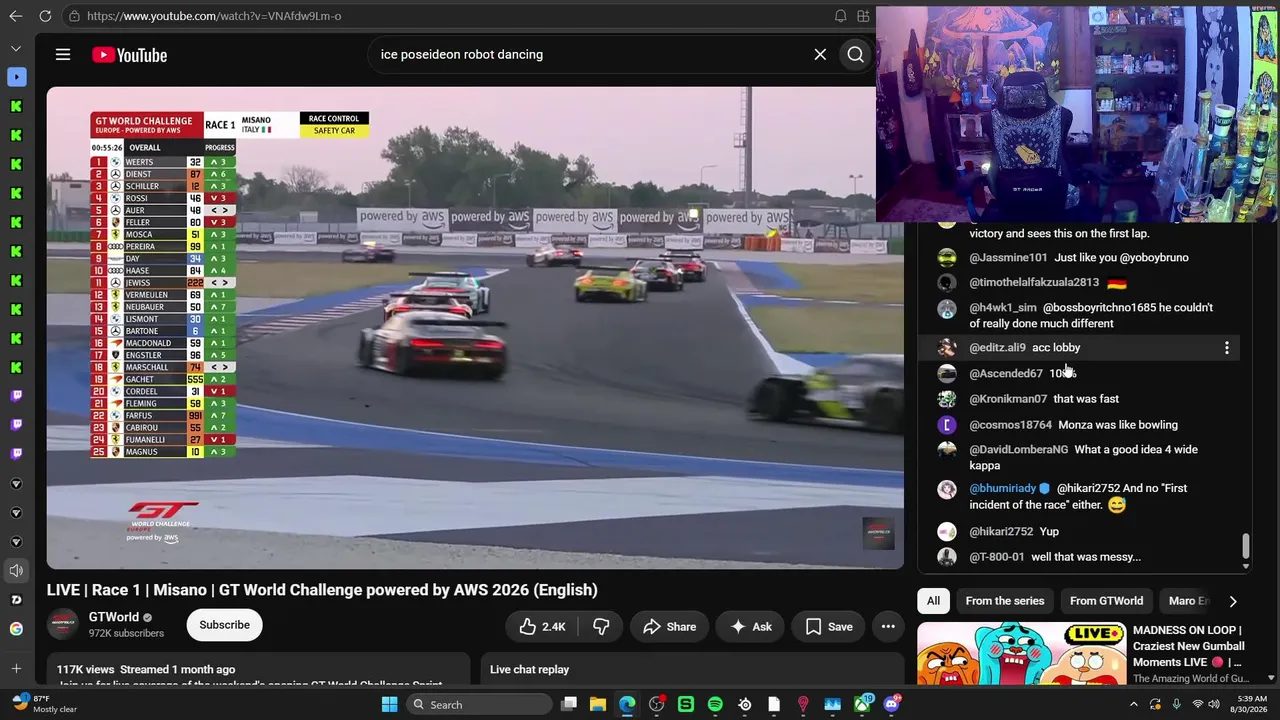The height and width of the screenshot is (720, 1280).
Task: Click username @T-800-01 in chat
Action: point(997,557)
